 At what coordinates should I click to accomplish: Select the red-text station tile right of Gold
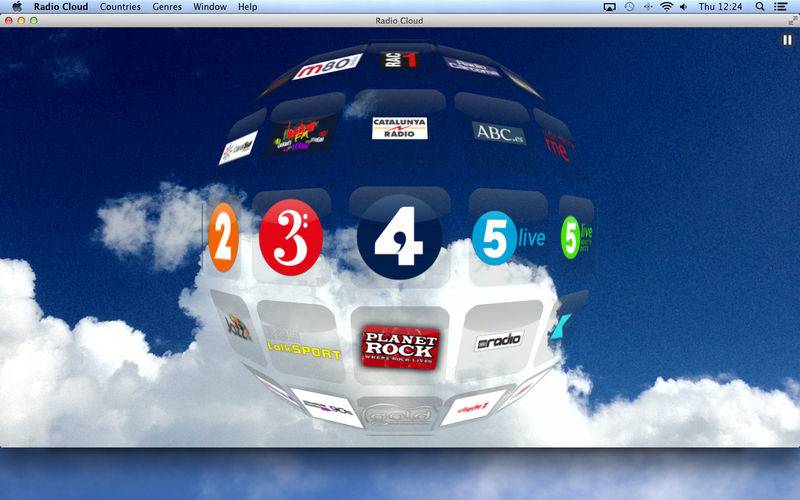(473, 407)
